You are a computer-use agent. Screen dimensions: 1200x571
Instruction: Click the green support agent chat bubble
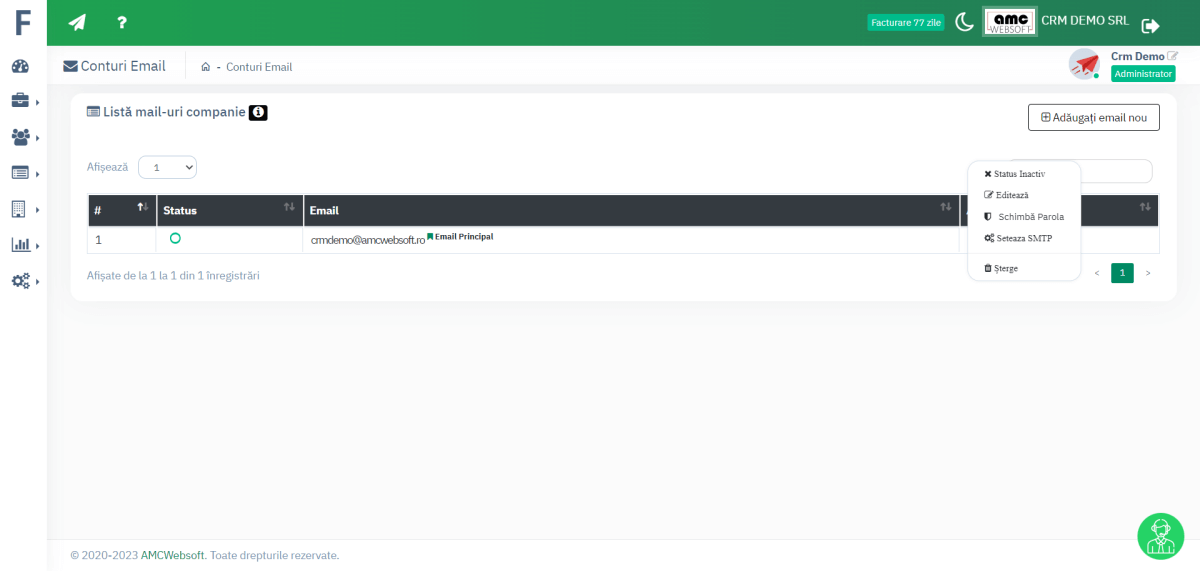[1160, 536]
